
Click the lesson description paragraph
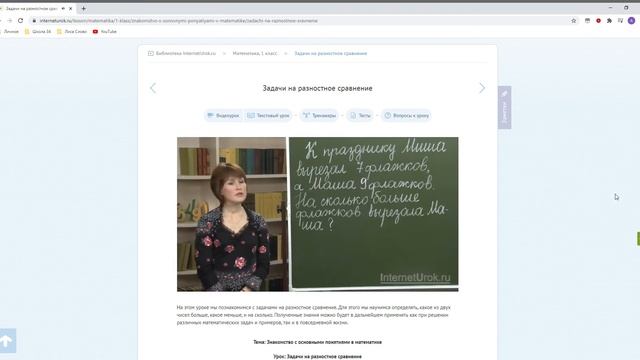[313, 315]
